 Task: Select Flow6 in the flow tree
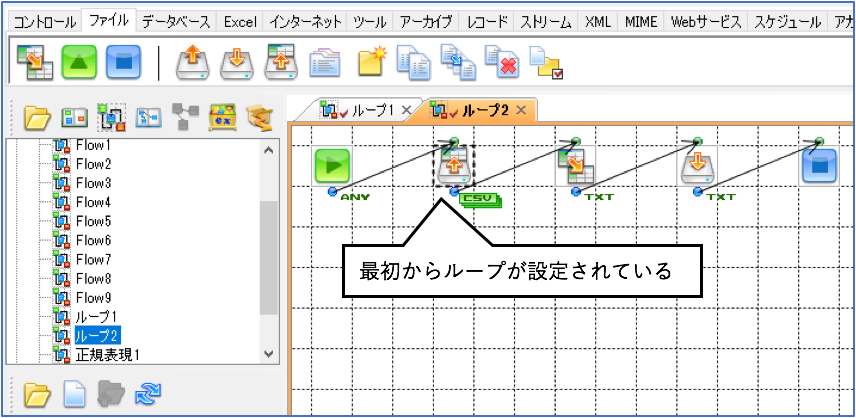point(93,240)
